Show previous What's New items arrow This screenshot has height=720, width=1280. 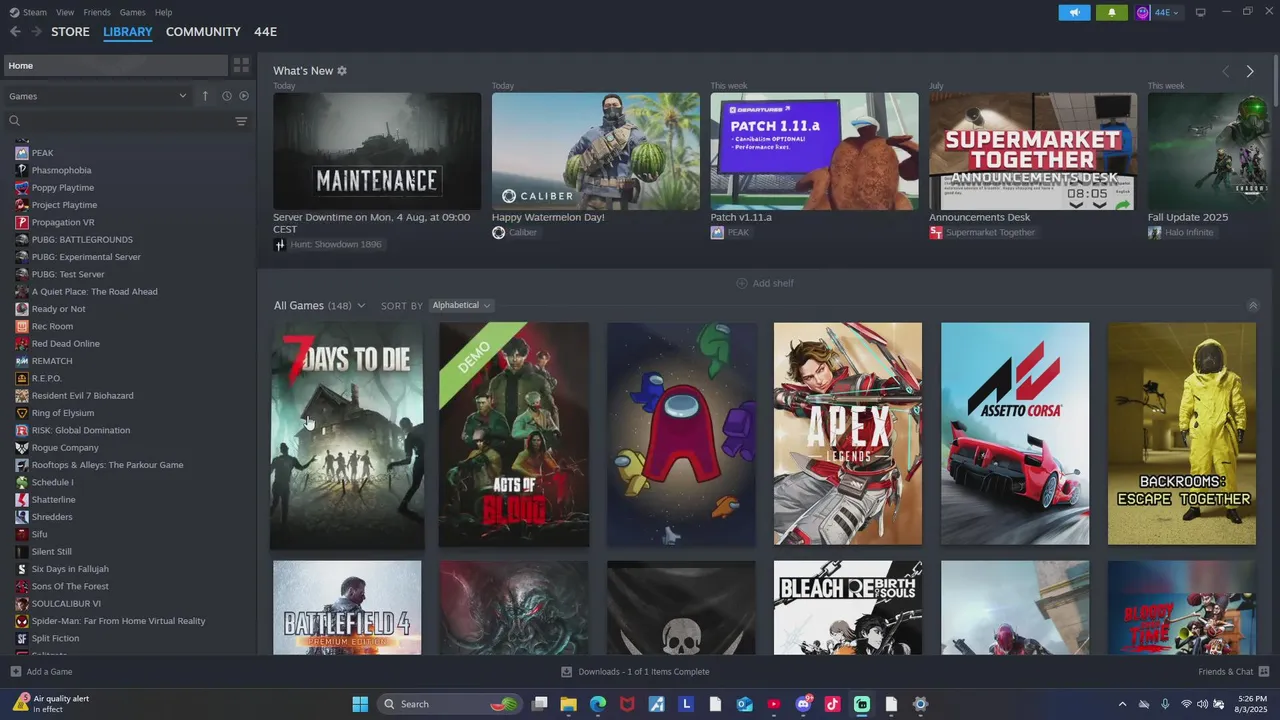coord(1226,71)
